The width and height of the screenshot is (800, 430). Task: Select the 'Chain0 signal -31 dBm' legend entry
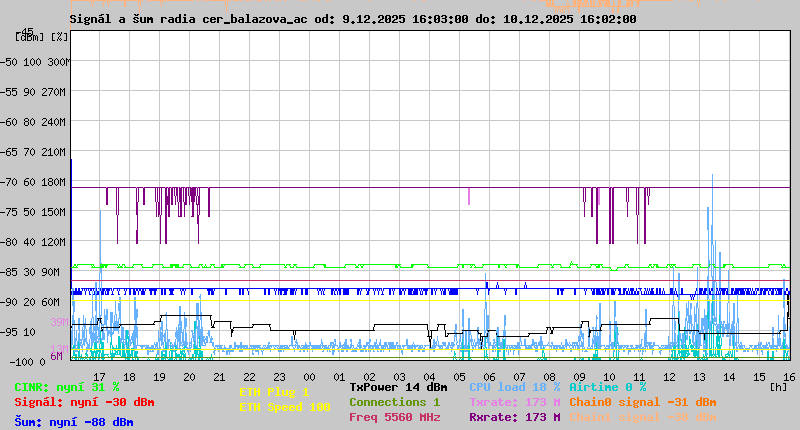[x=643, y=402]
